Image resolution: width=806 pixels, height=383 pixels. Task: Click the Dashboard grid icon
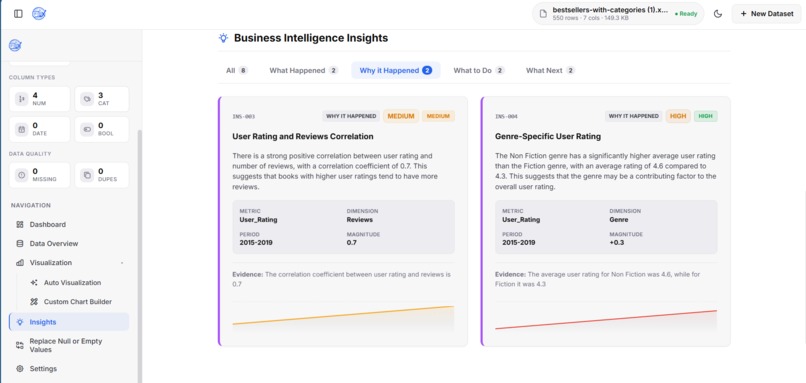(x=20, y=225)
